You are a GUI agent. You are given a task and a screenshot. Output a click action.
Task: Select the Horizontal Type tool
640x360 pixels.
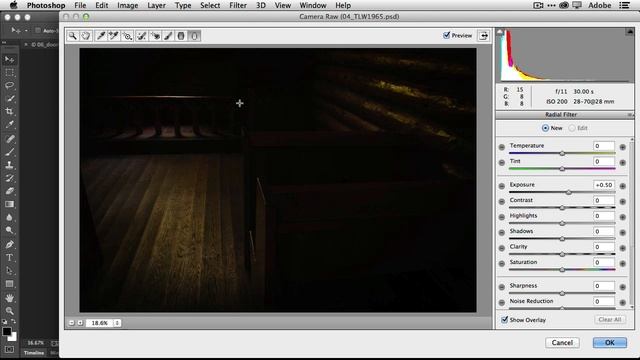coord(9,258)
